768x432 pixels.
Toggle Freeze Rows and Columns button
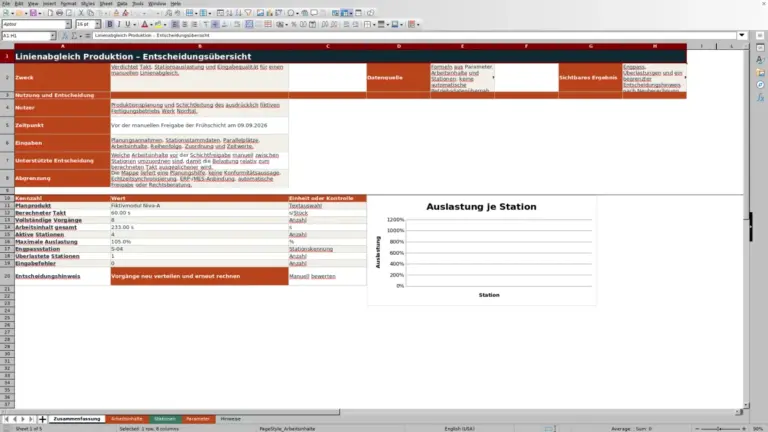345,13
